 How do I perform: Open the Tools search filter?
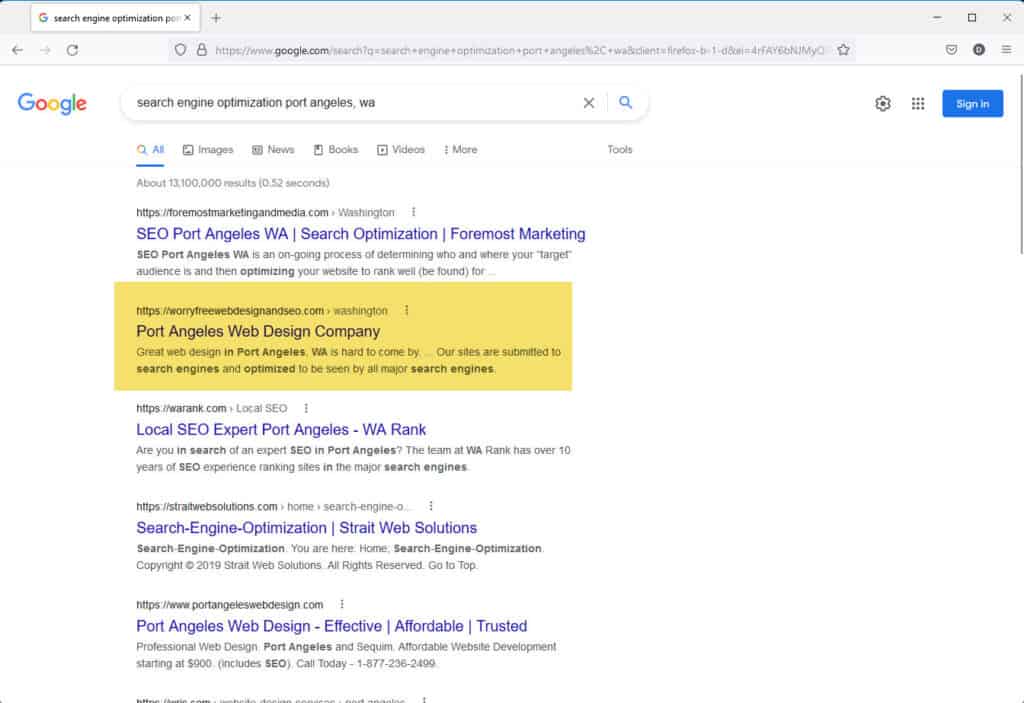[620, 150]
